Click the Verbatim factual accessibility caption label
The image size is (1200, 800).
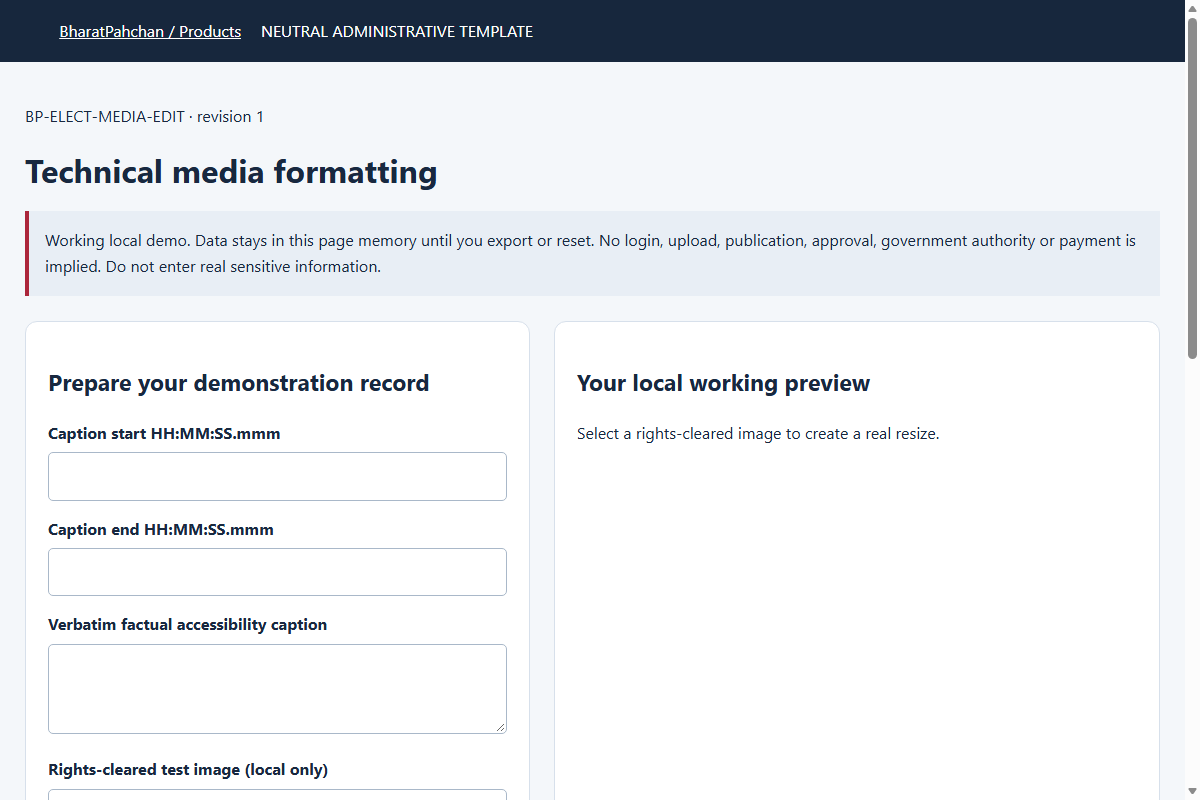(188, 625)
